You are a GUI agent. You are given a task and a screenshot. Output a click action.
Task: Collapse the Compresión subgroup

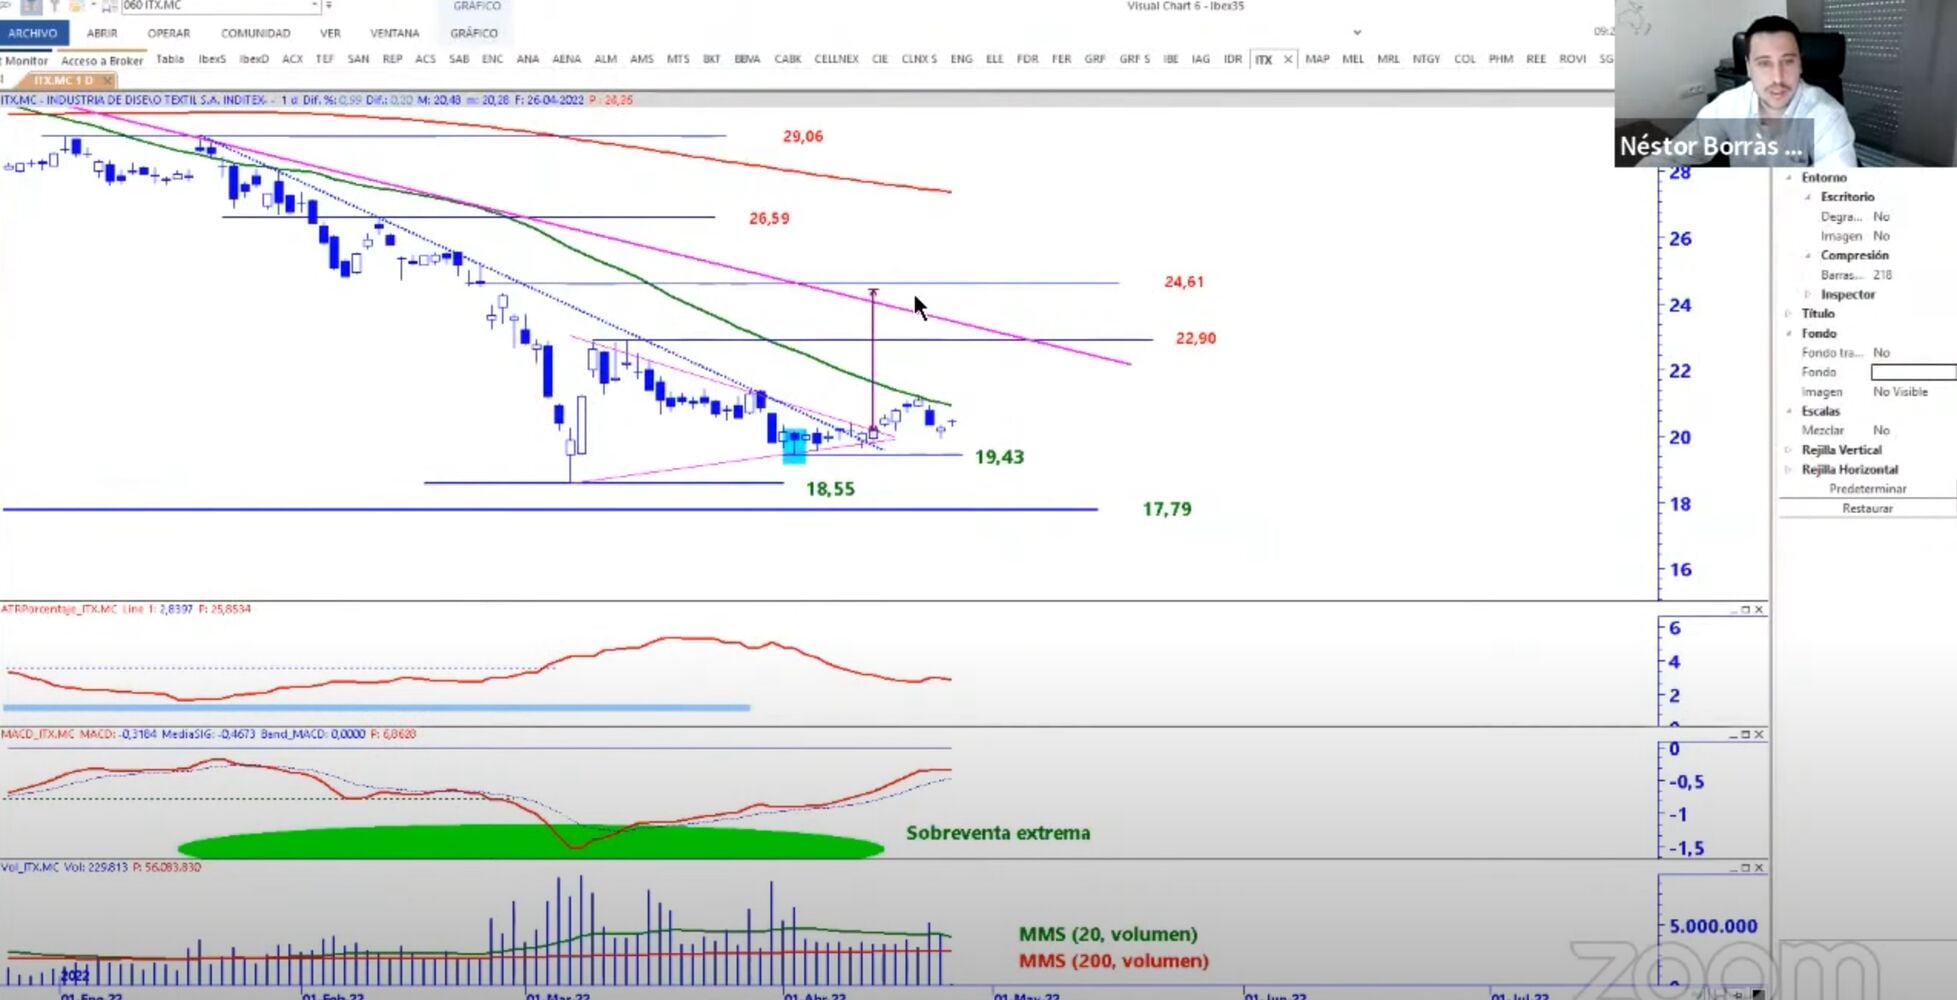pos(1808,256)
